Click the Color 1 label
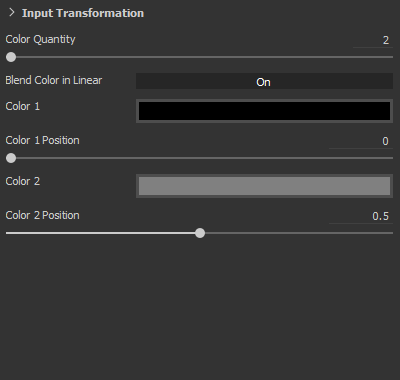 coord(23,106)
